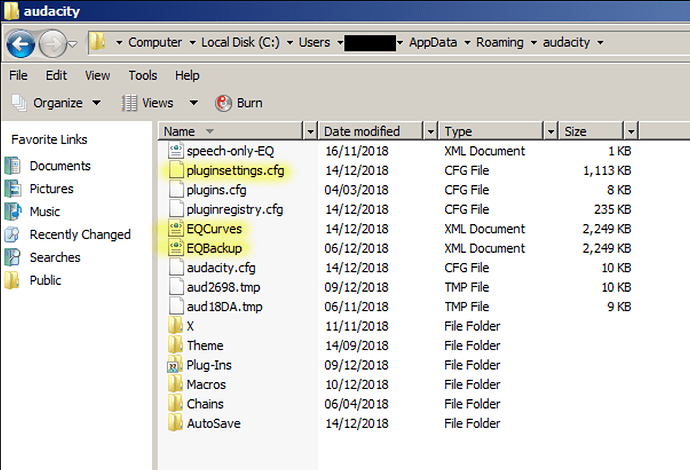Image resolution: width=690 pixels, height=470 pixels.
Task: Click the Music favorite link icon
Action: coord(12,212)
